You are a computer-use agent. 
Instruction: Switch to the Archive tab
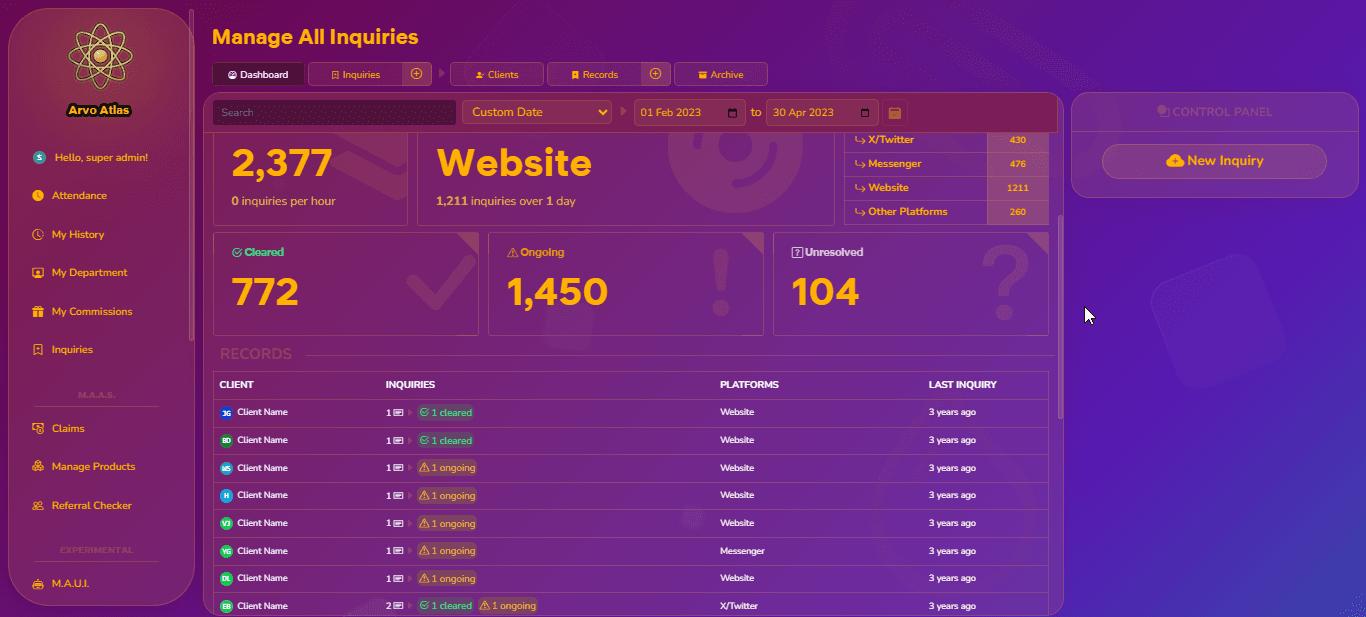tap(720, 75)
